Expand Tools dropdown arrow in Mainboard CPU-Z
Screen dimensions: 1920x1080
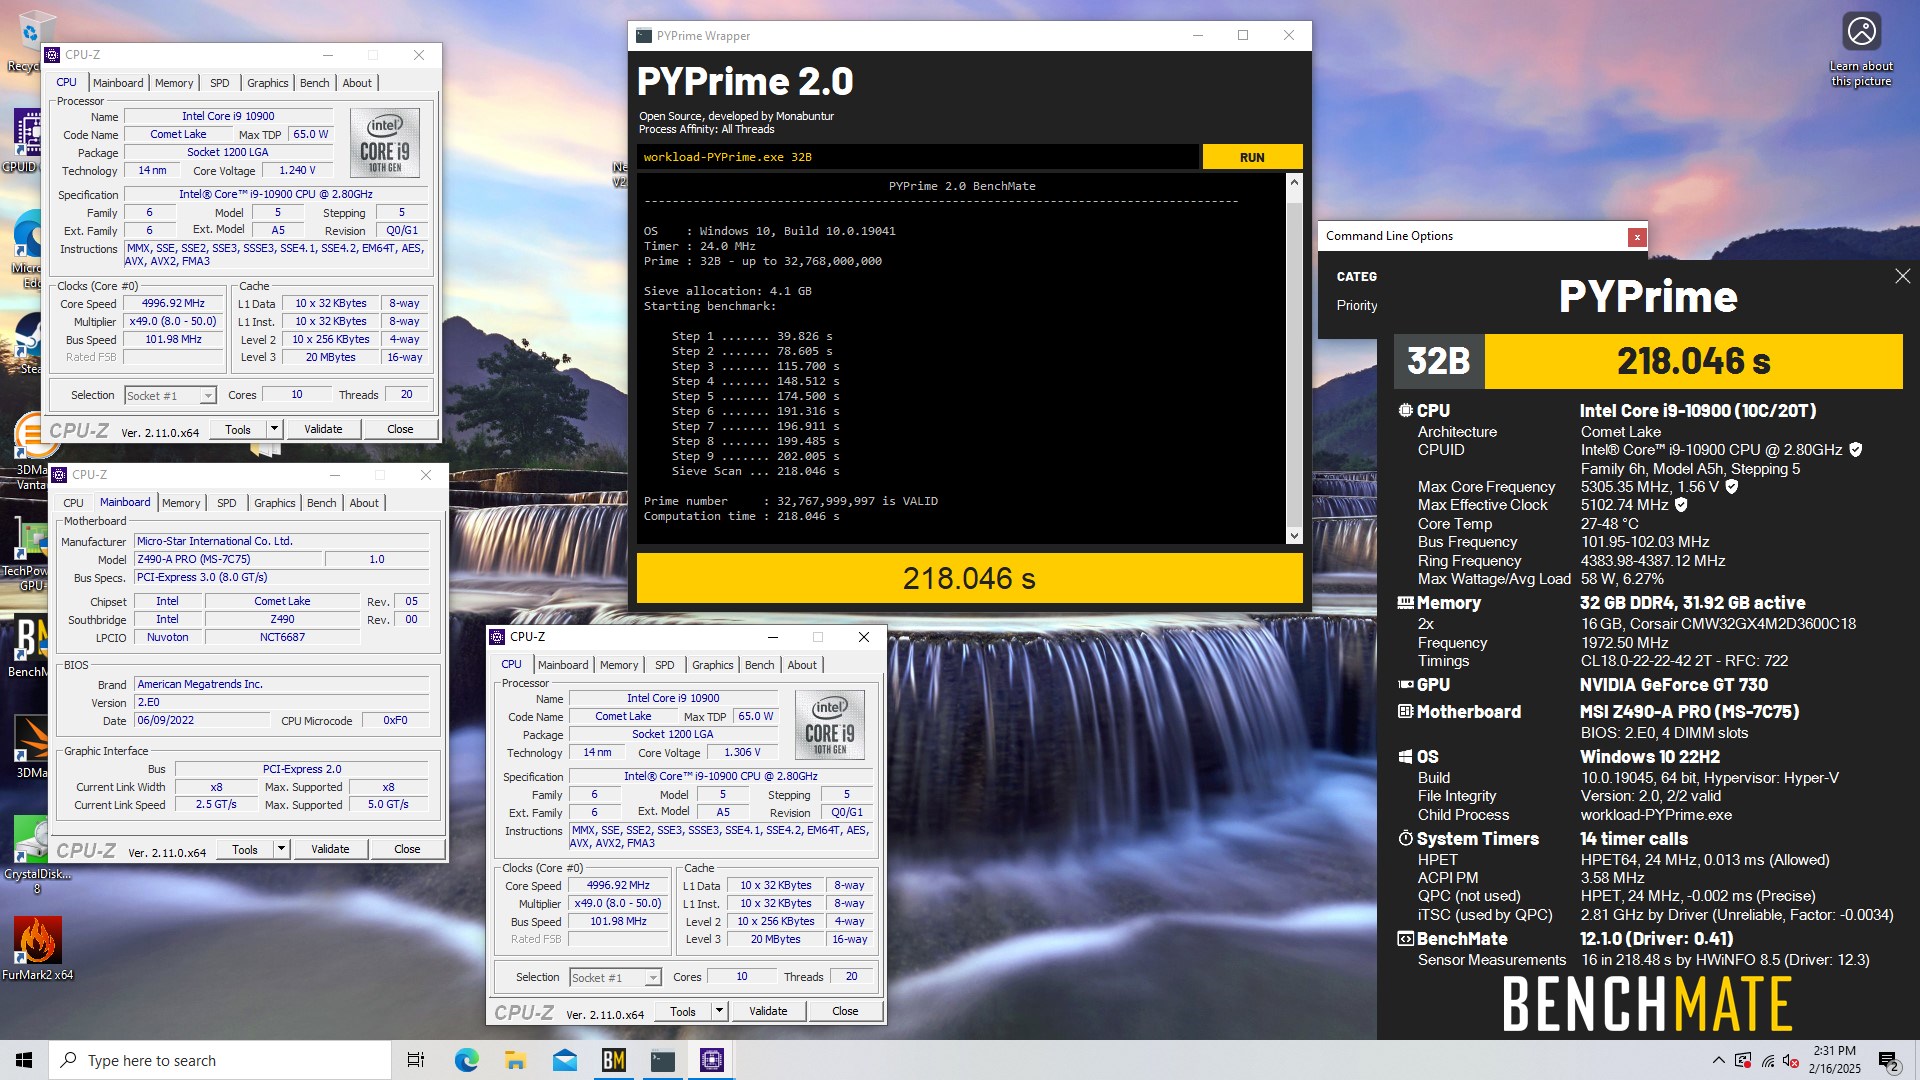281,849
